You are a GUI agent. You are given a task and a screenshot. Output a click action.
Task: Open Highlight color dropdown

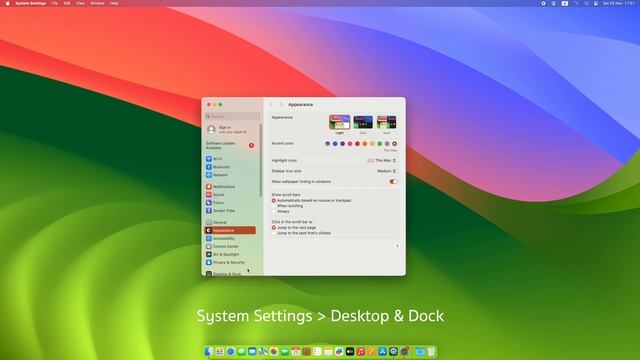click(382, 160)
